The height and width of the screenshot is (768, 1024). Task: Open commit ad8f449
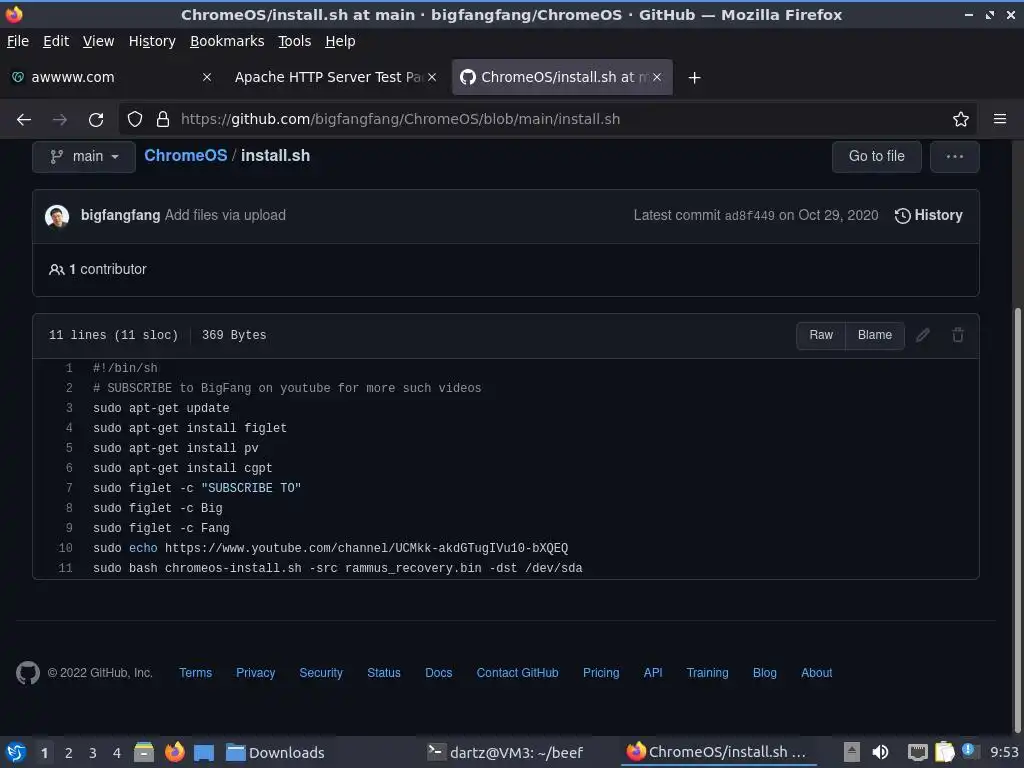point(749,216)
